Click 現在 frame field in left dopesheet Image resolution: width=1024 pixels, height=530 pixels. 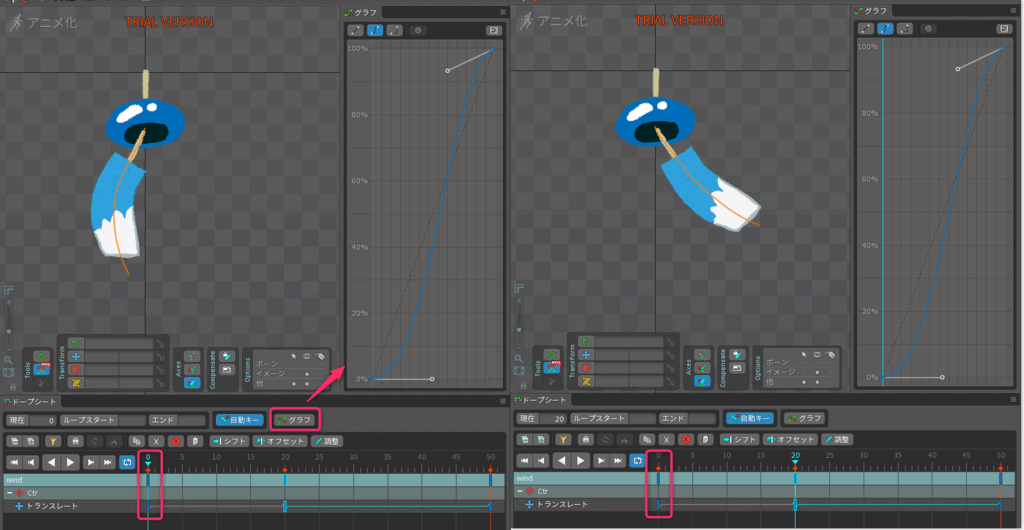click(32, 420)
